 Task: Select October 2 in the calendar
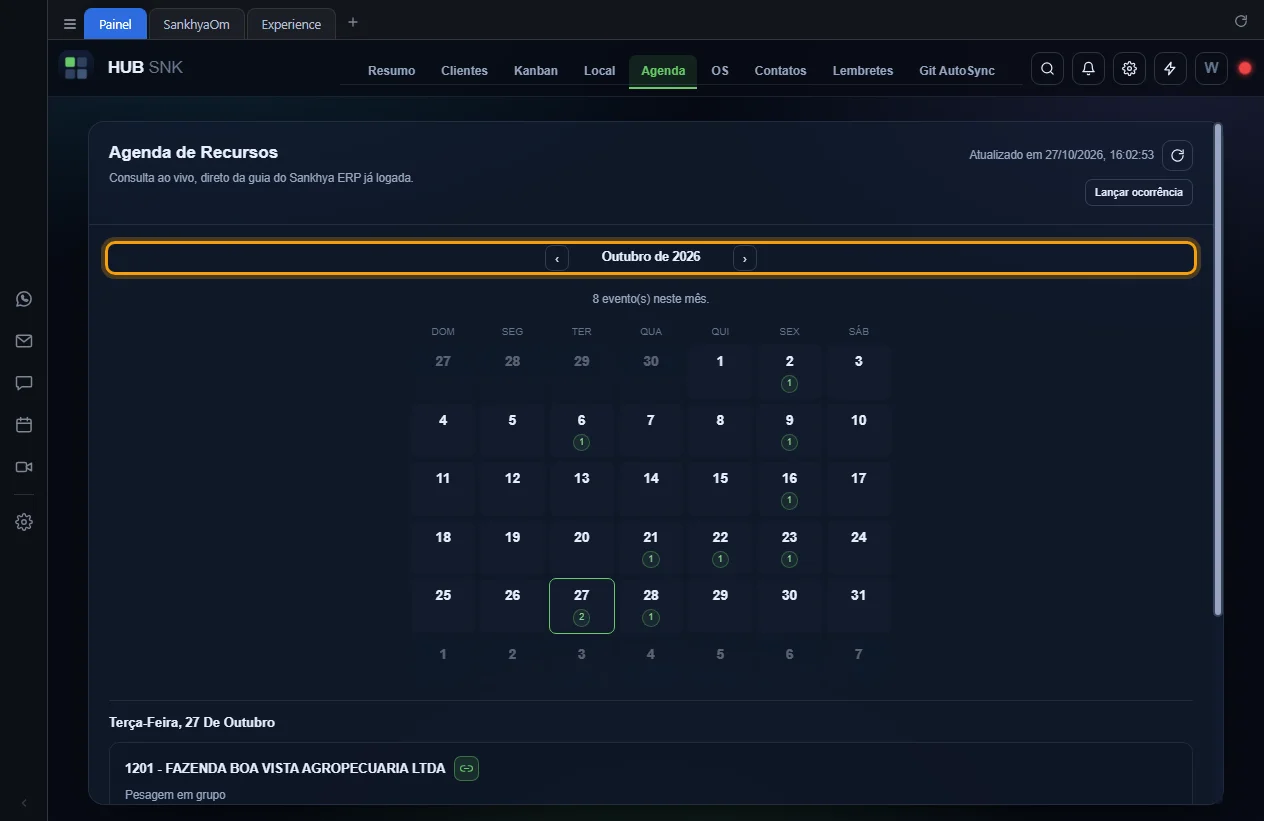pos(789,371)
